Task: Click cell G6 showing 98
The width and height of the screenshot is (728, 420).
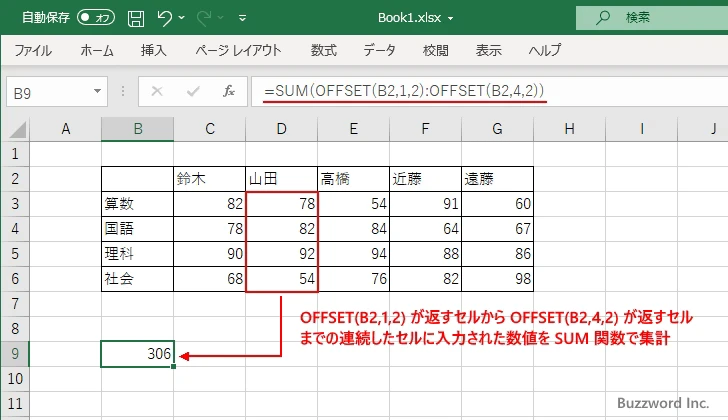Action: [x=497, y=279]
